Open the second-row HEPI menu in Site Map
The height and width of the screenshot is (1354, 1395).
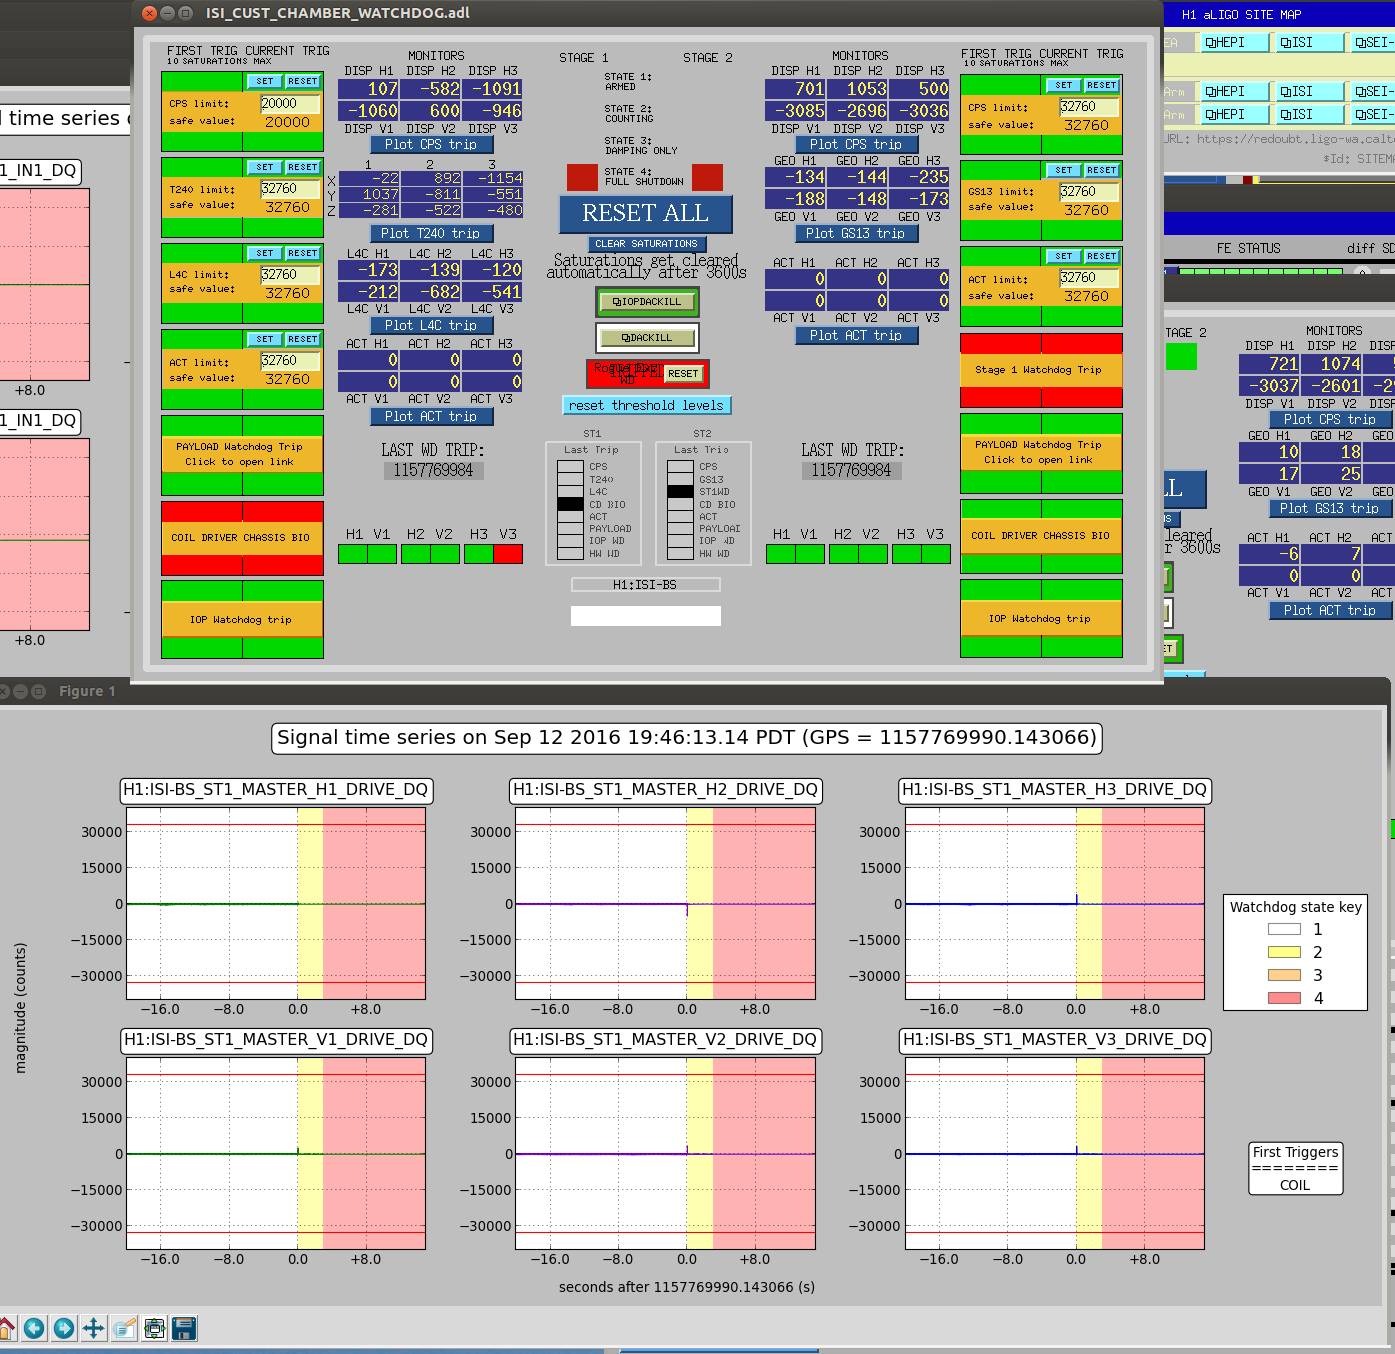tap(1232, 91)
